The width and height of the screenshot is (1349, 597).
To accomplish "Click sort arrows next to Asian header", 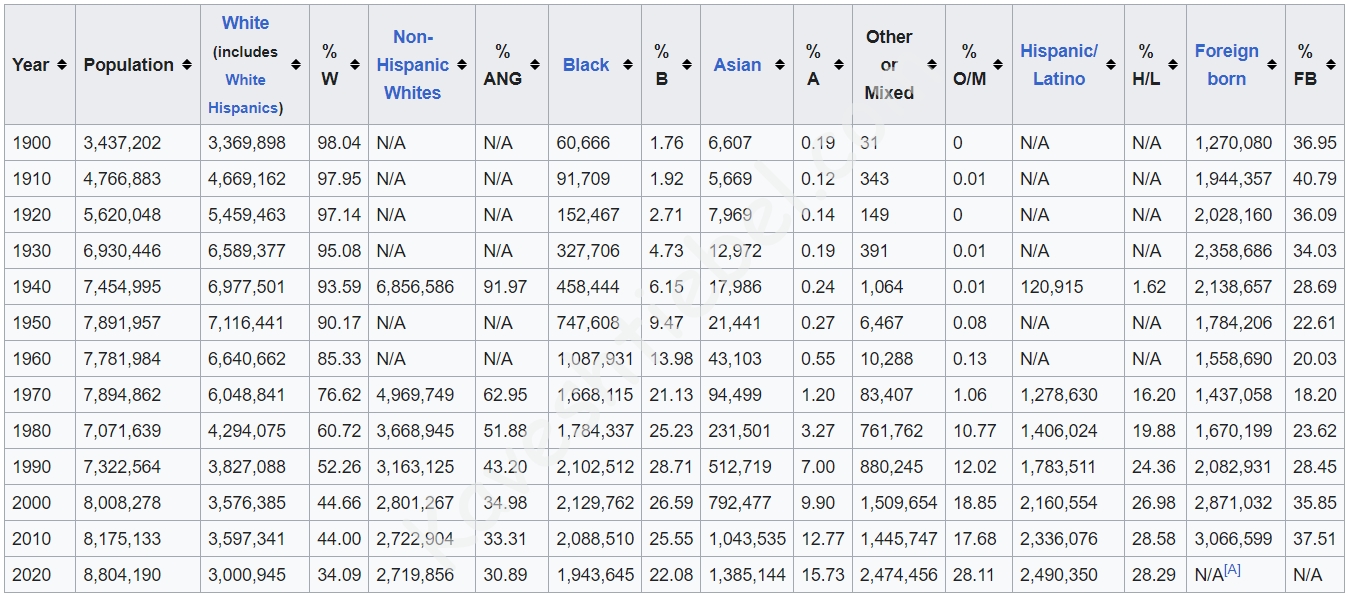I will 780,65.
